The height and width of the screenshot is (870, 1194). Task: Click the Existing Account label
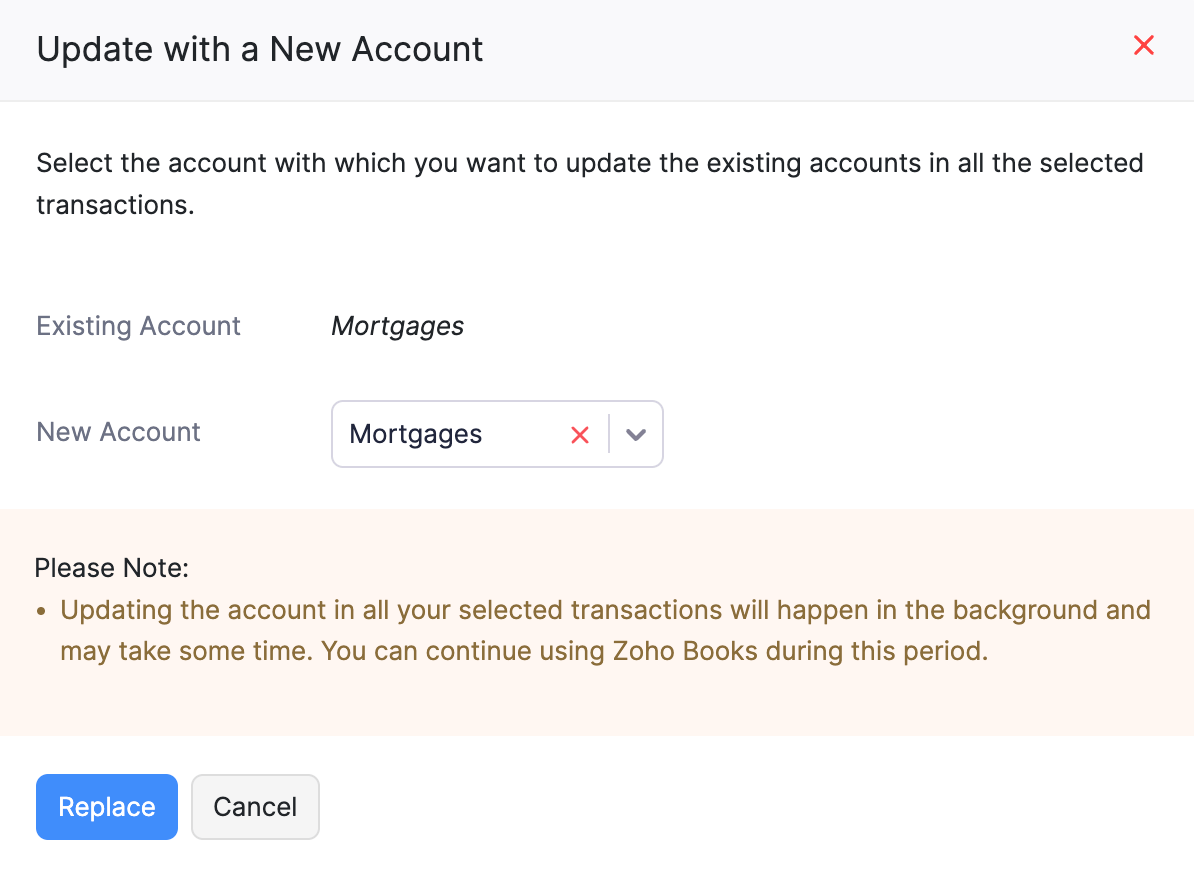coord(138,326)
